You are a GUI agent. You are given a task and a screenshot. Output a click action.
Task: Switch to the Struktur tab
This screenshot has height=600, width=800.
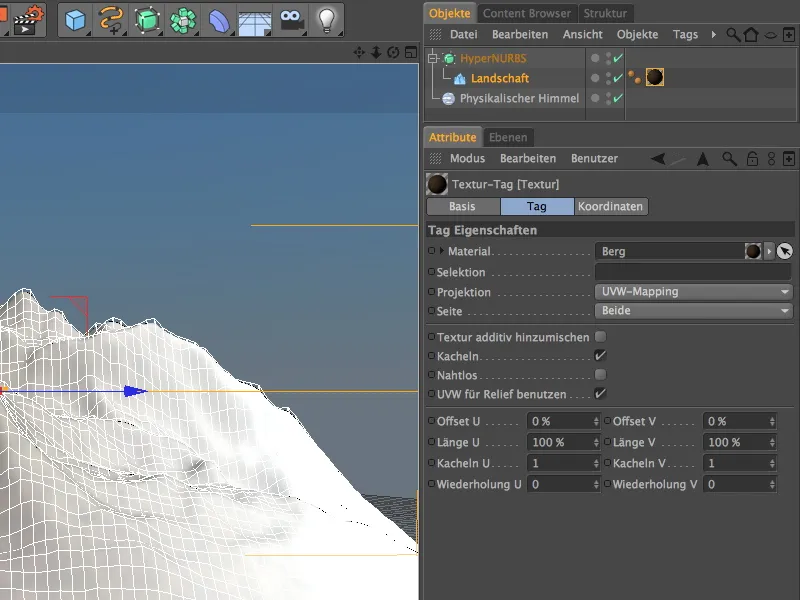pyautogui.click(x=605, y=13)
